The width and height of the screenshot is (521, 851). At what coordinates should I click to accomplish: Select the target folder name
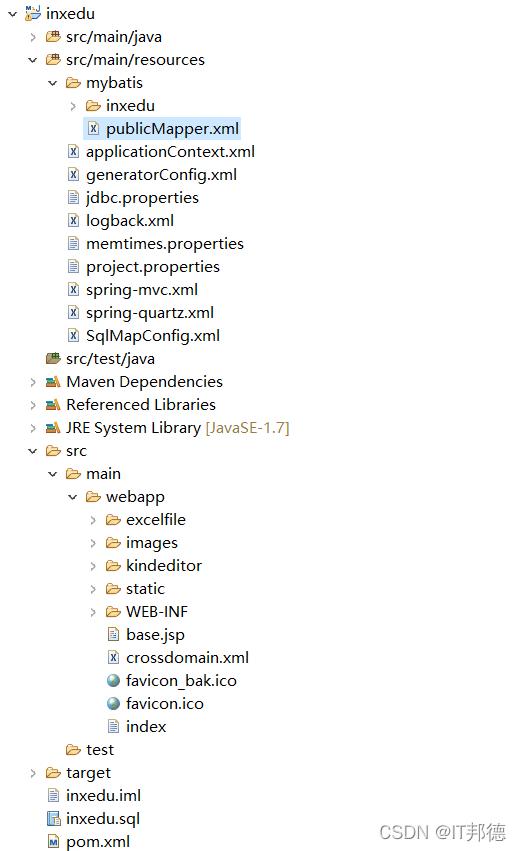point(88,773)
